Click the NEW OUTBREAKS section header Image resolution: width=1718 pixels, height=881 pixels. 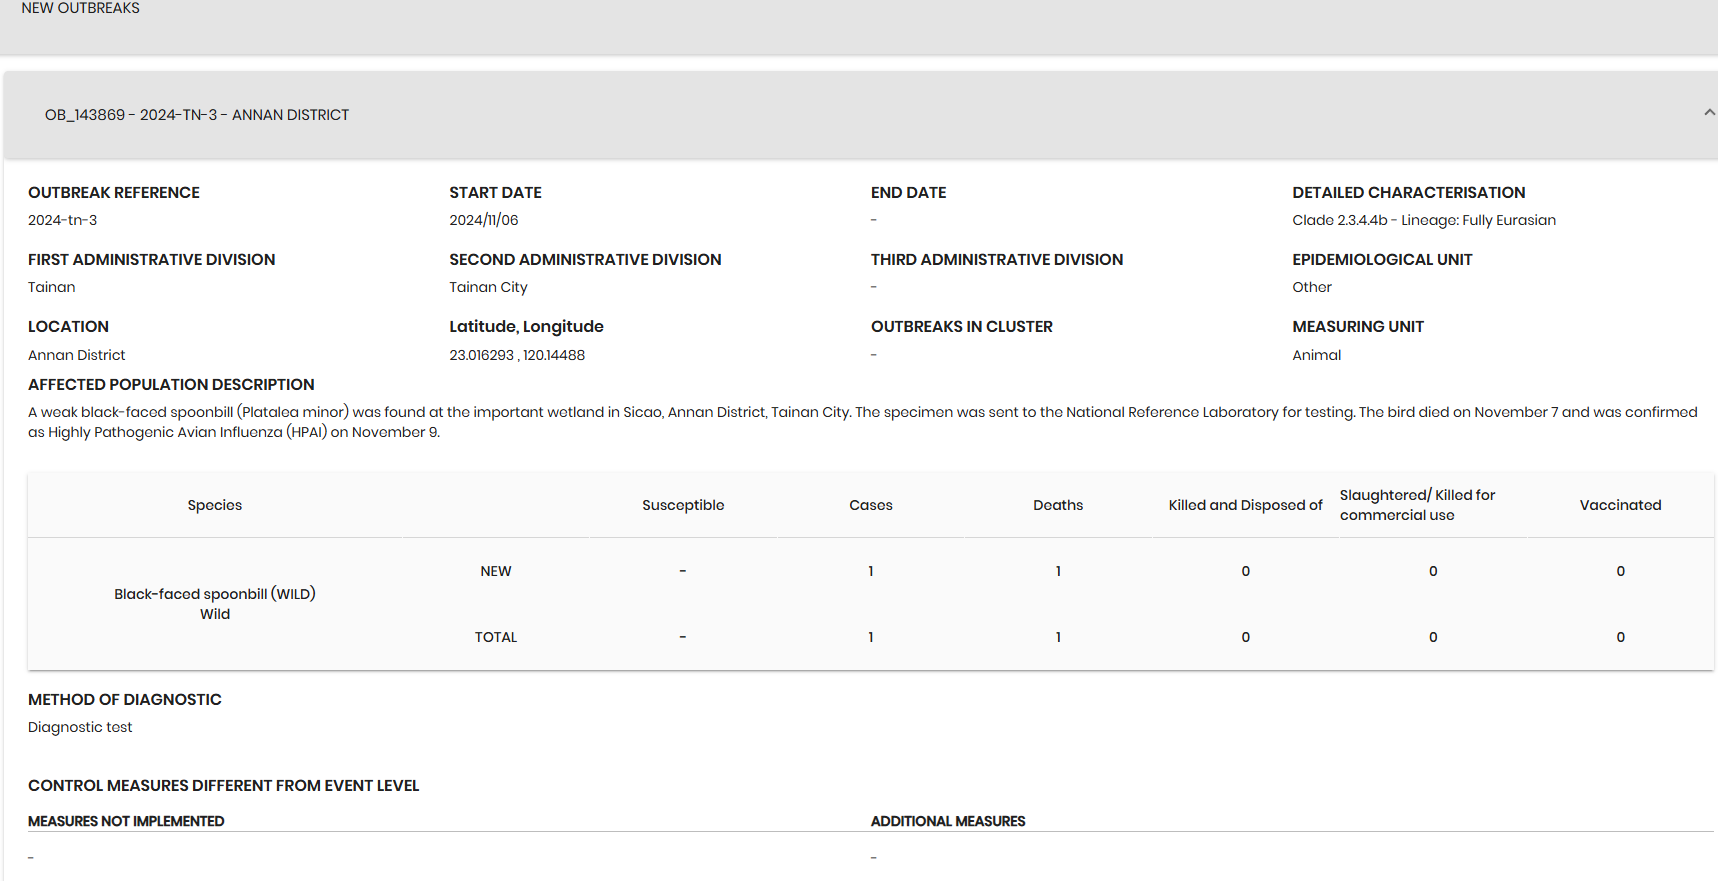click(81, 9)
